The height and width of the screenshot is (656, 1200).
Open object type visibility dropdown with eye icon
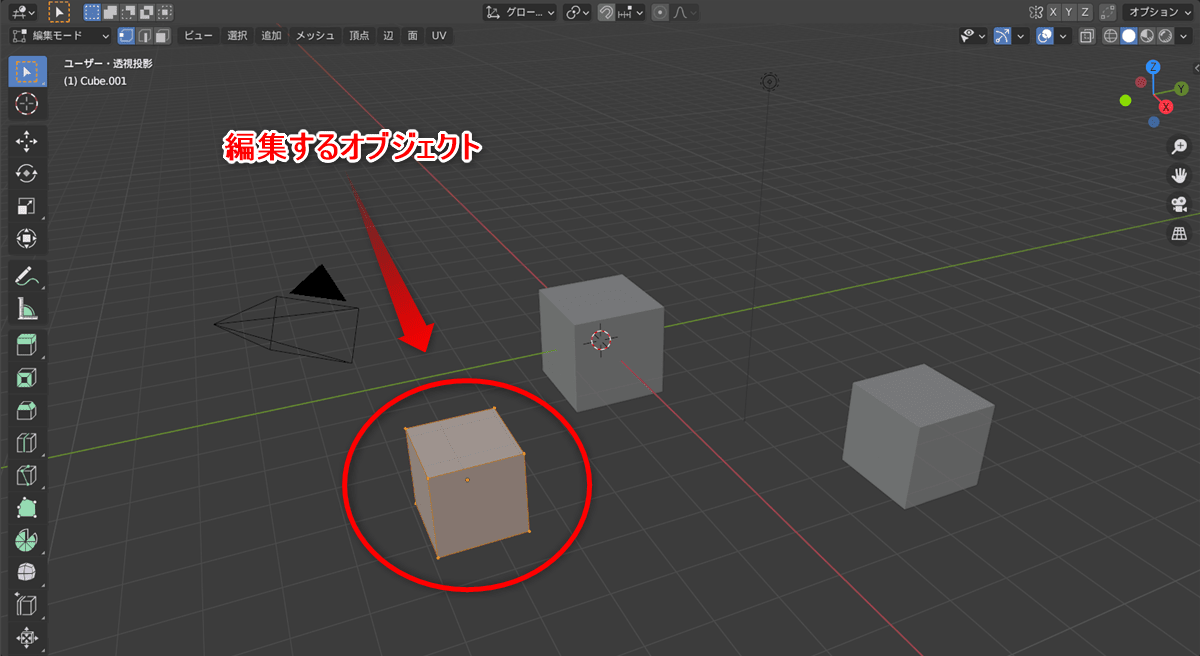pyautogui.click(x=972, y=36)
